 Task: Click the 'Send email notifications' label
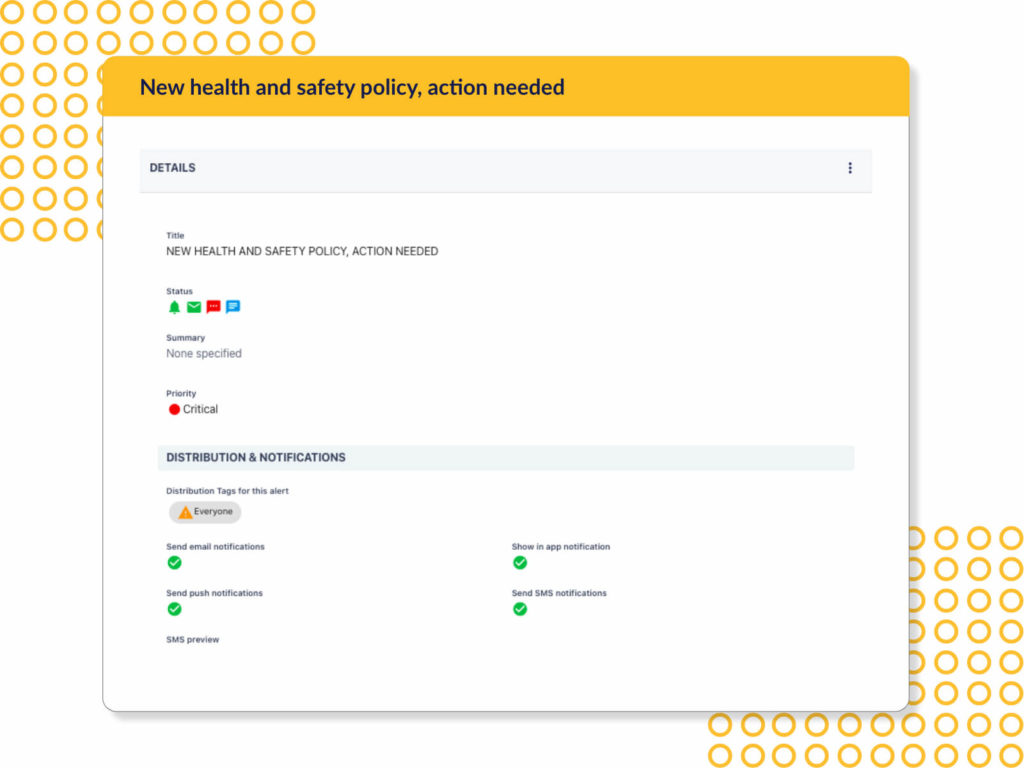[216, 547]
